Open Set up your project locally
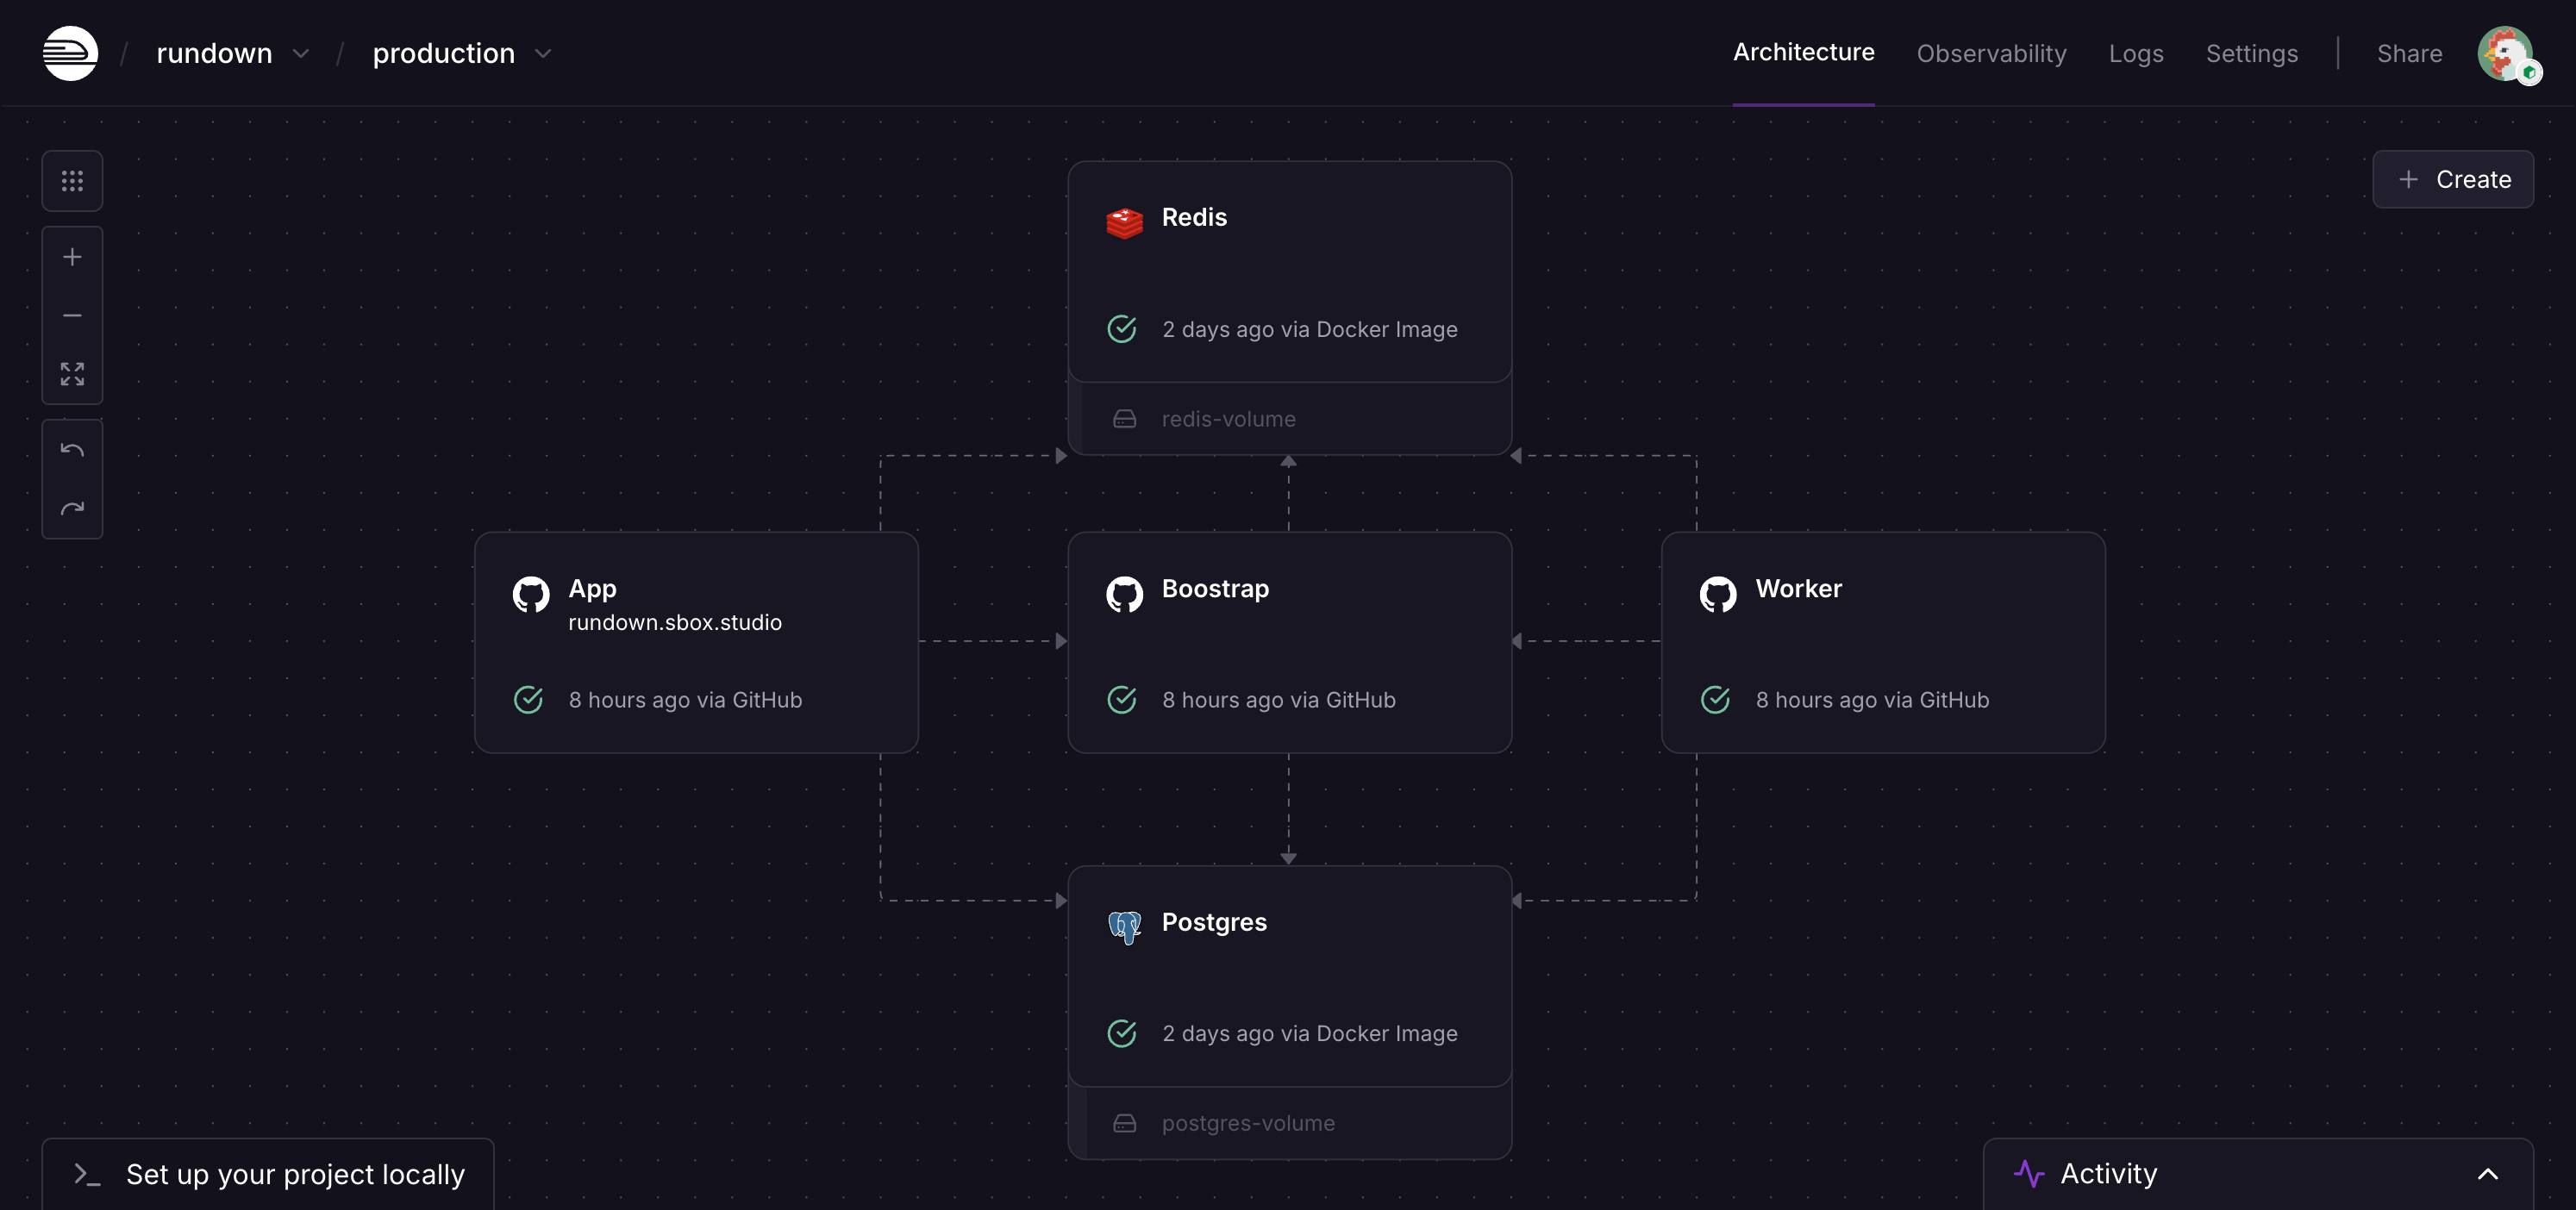Screen dimensions: 2576x1210 click(x=268, y=1174)
